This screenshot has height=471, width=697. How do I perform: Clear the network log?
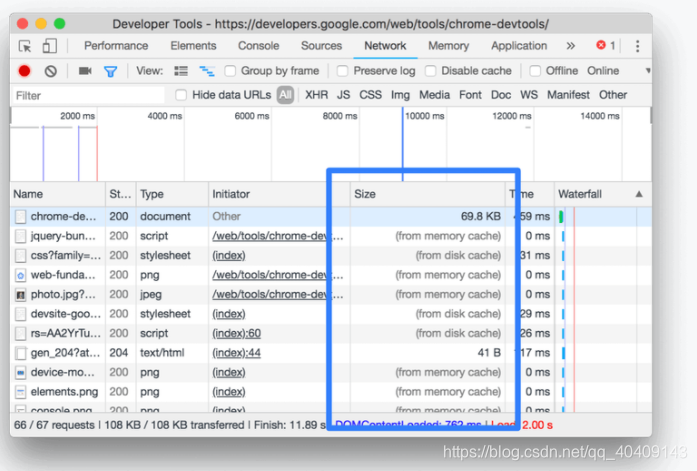click(51, 71)
